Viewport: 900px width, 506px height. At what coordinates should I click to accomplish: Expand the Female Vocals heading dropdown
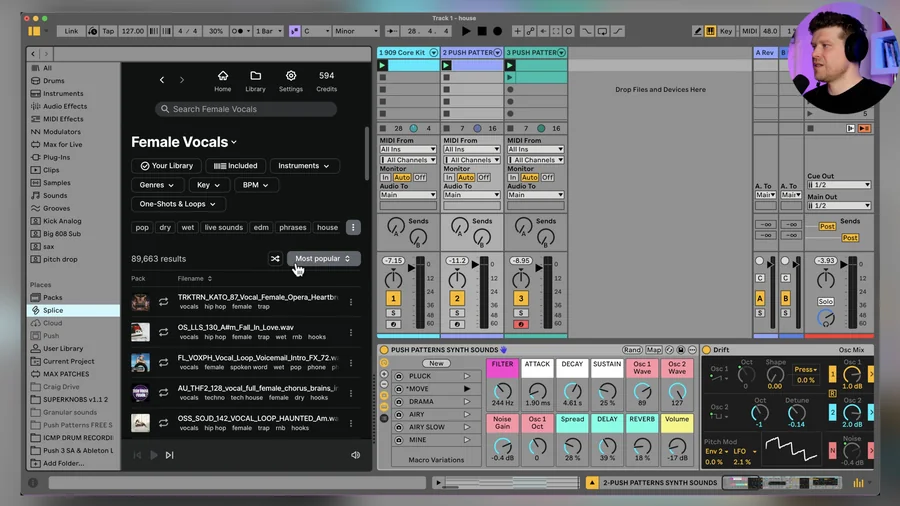(x=234, y=142)
